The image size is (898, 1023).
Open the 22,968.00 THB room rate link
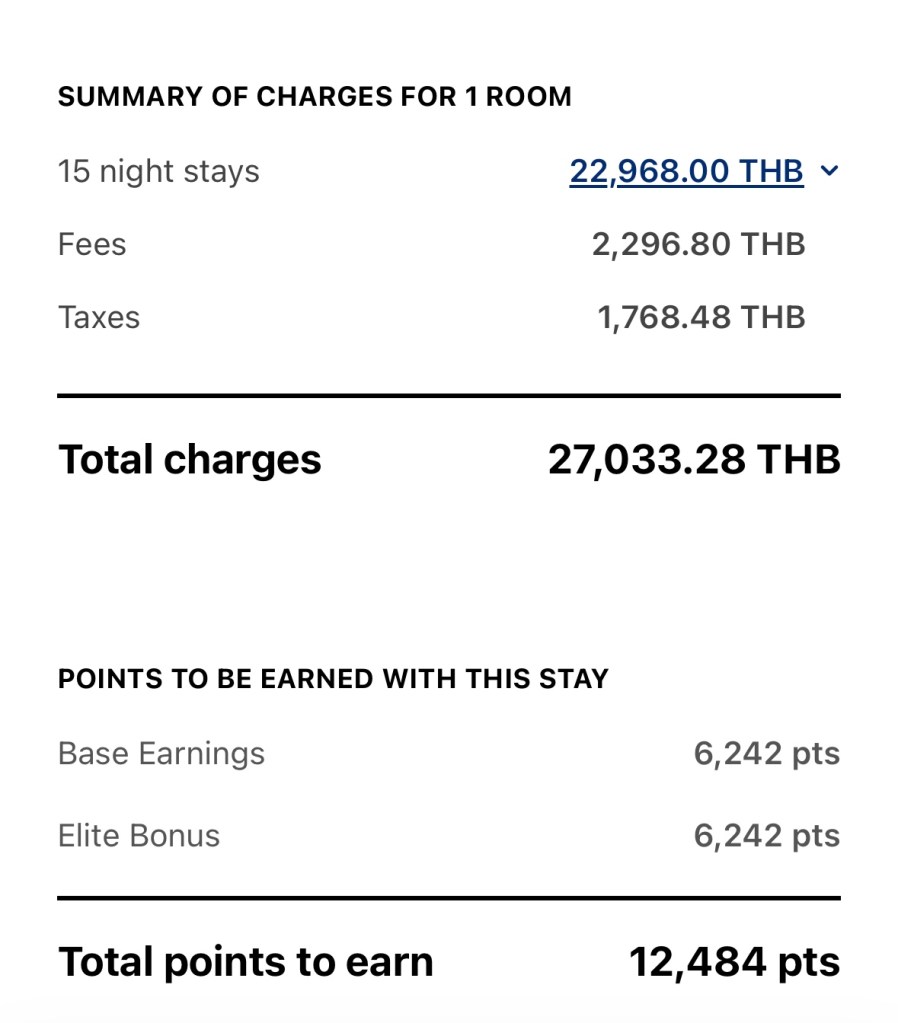(x=686, y=171)
